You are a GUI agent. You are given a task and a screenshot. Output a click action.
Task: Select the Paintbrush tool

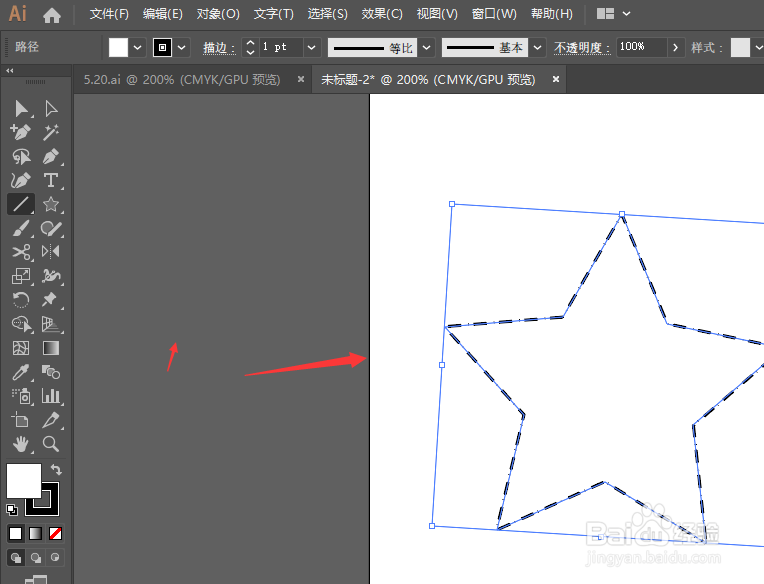coord(21,228)
